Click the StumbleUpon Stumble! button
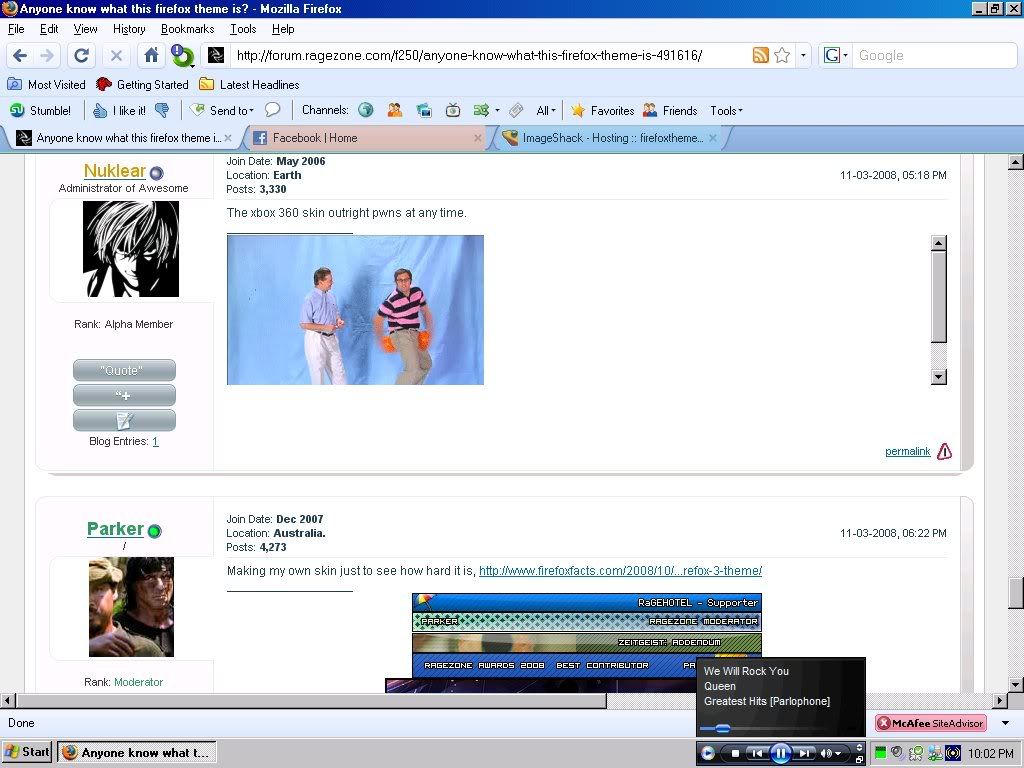Screen dimensions: 1024x768 (x=40, y=111)
